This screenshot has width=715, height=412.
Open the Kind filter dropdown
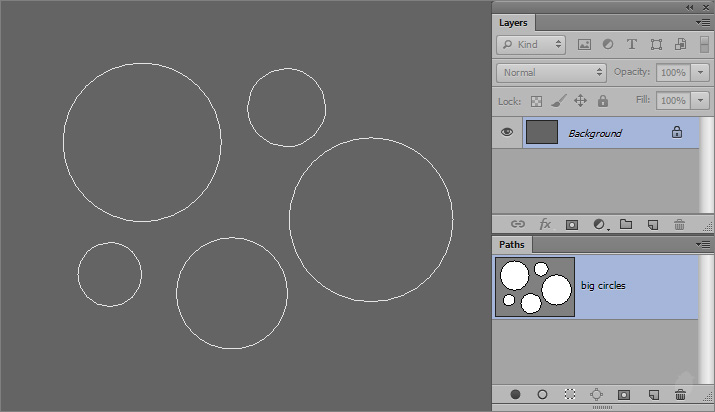tap(531, 45)
